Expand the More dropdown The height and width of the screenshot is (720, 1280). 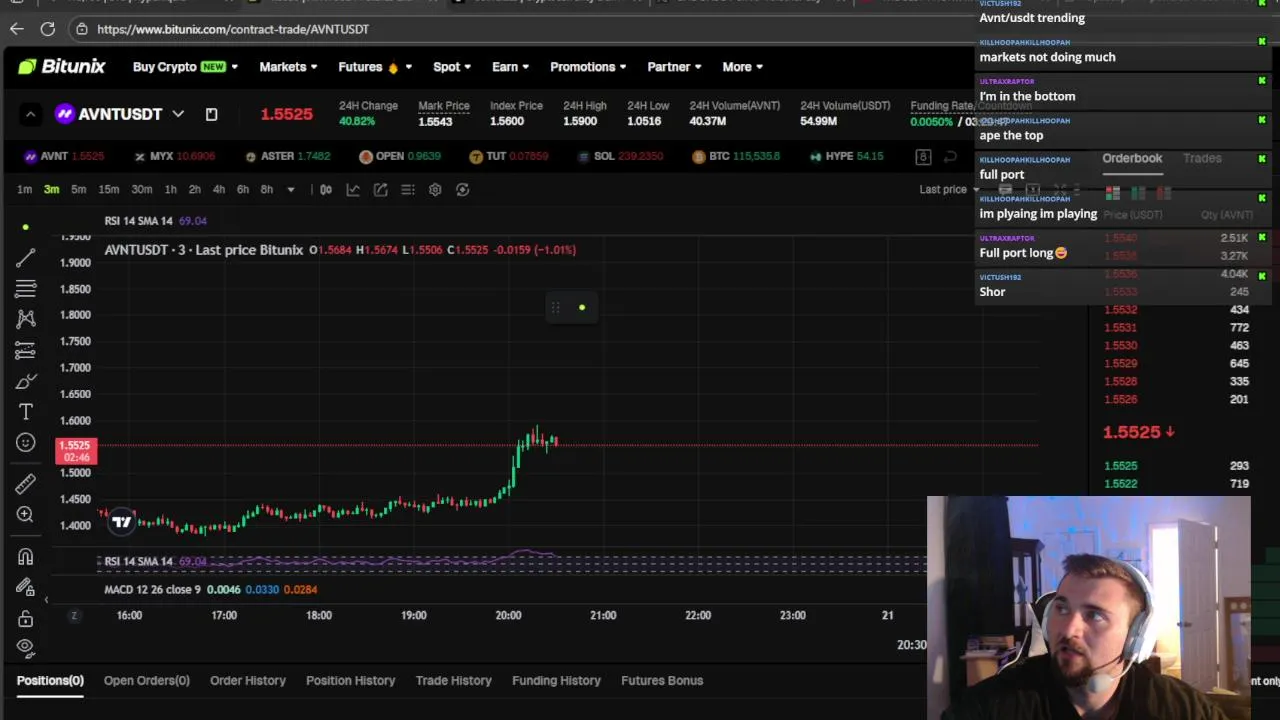(x=742, y=67)
